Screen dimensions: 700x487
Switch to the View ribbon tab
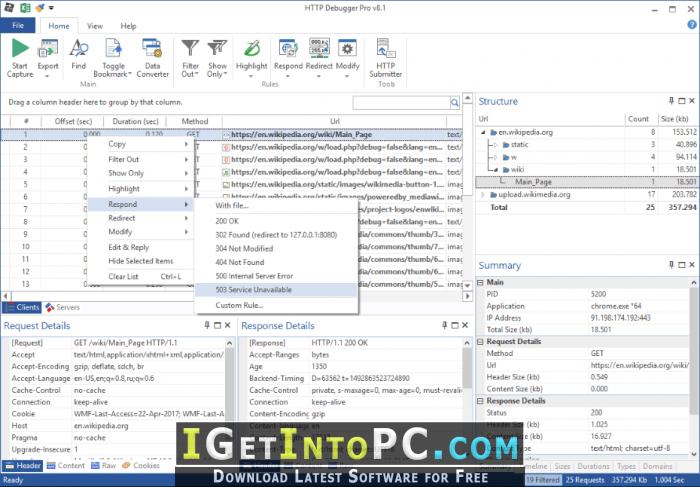[95, 26]
